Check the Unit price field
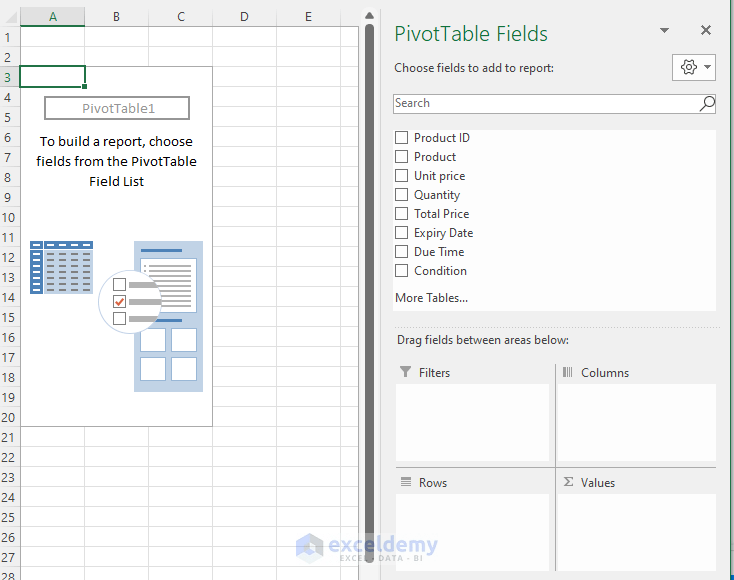Viewport: 734px width, 580px height. click(x=401, y=176)
